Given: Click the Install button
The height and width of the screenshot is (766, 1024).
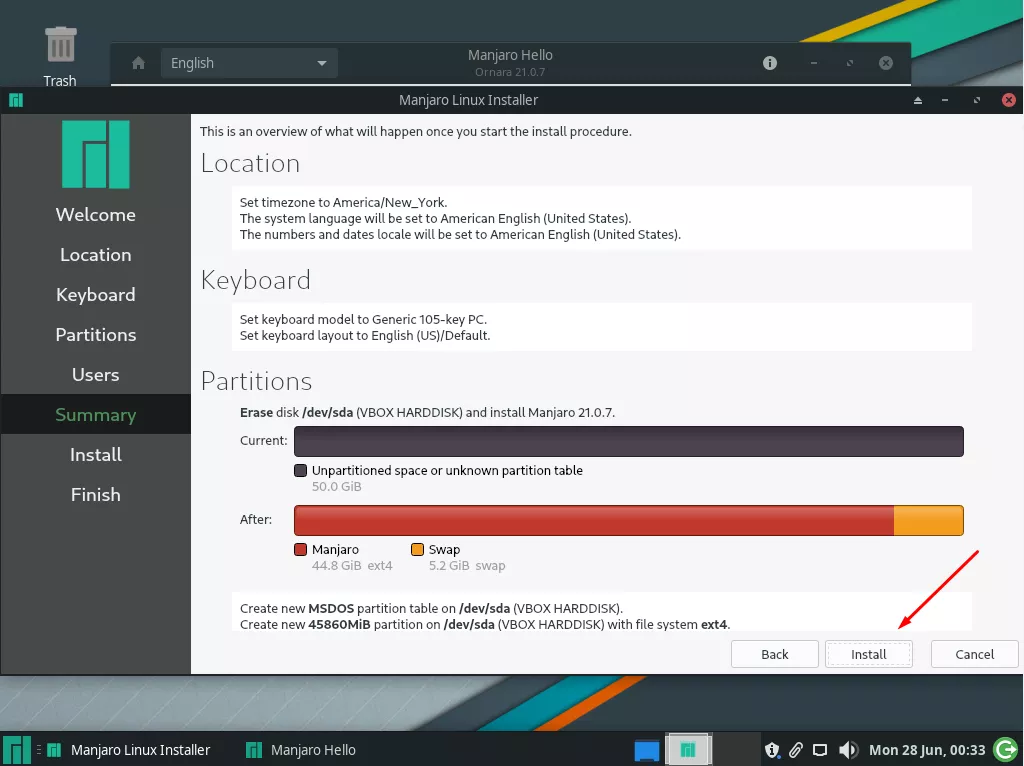Looking at the screenshot, I should click(x=869, y=654).
